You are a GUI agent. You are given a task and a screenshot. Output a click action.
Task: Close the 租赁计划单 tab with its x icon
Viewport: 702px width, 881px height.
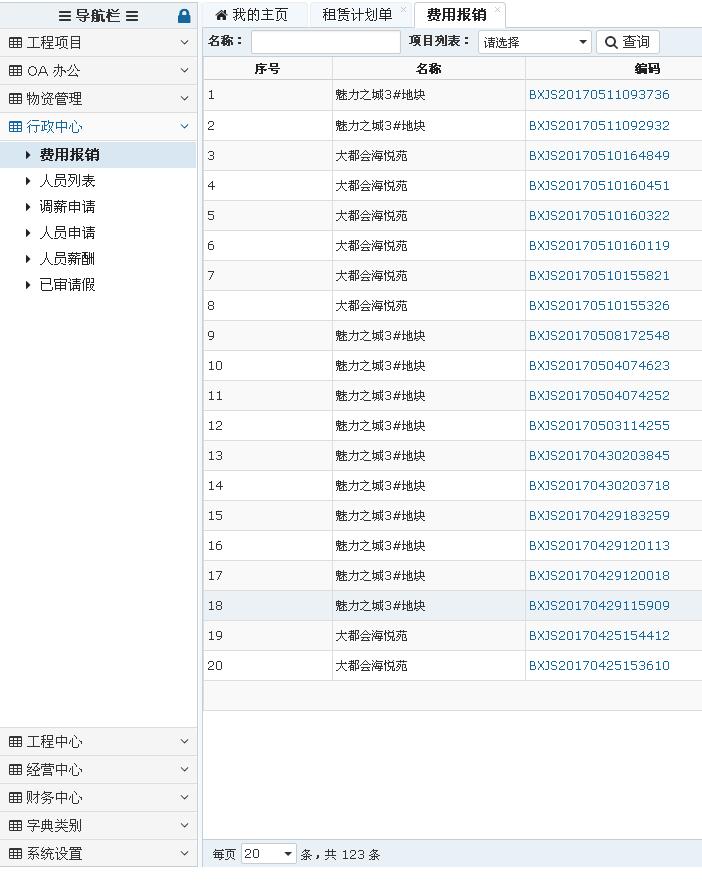[404, 10]
